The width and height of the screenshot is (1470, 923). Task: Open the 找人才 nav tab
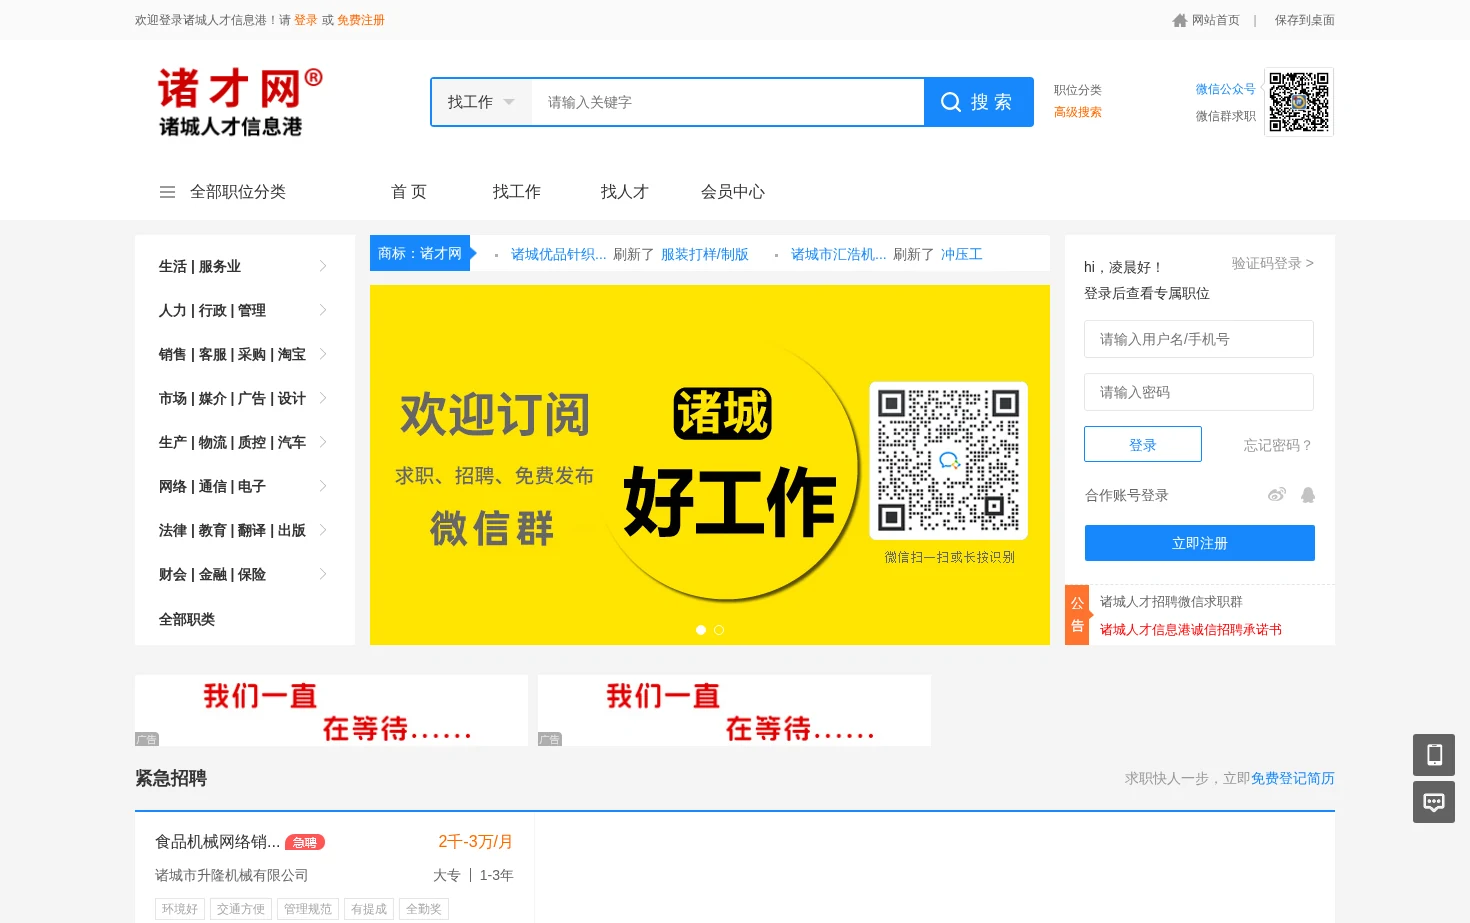625,192
